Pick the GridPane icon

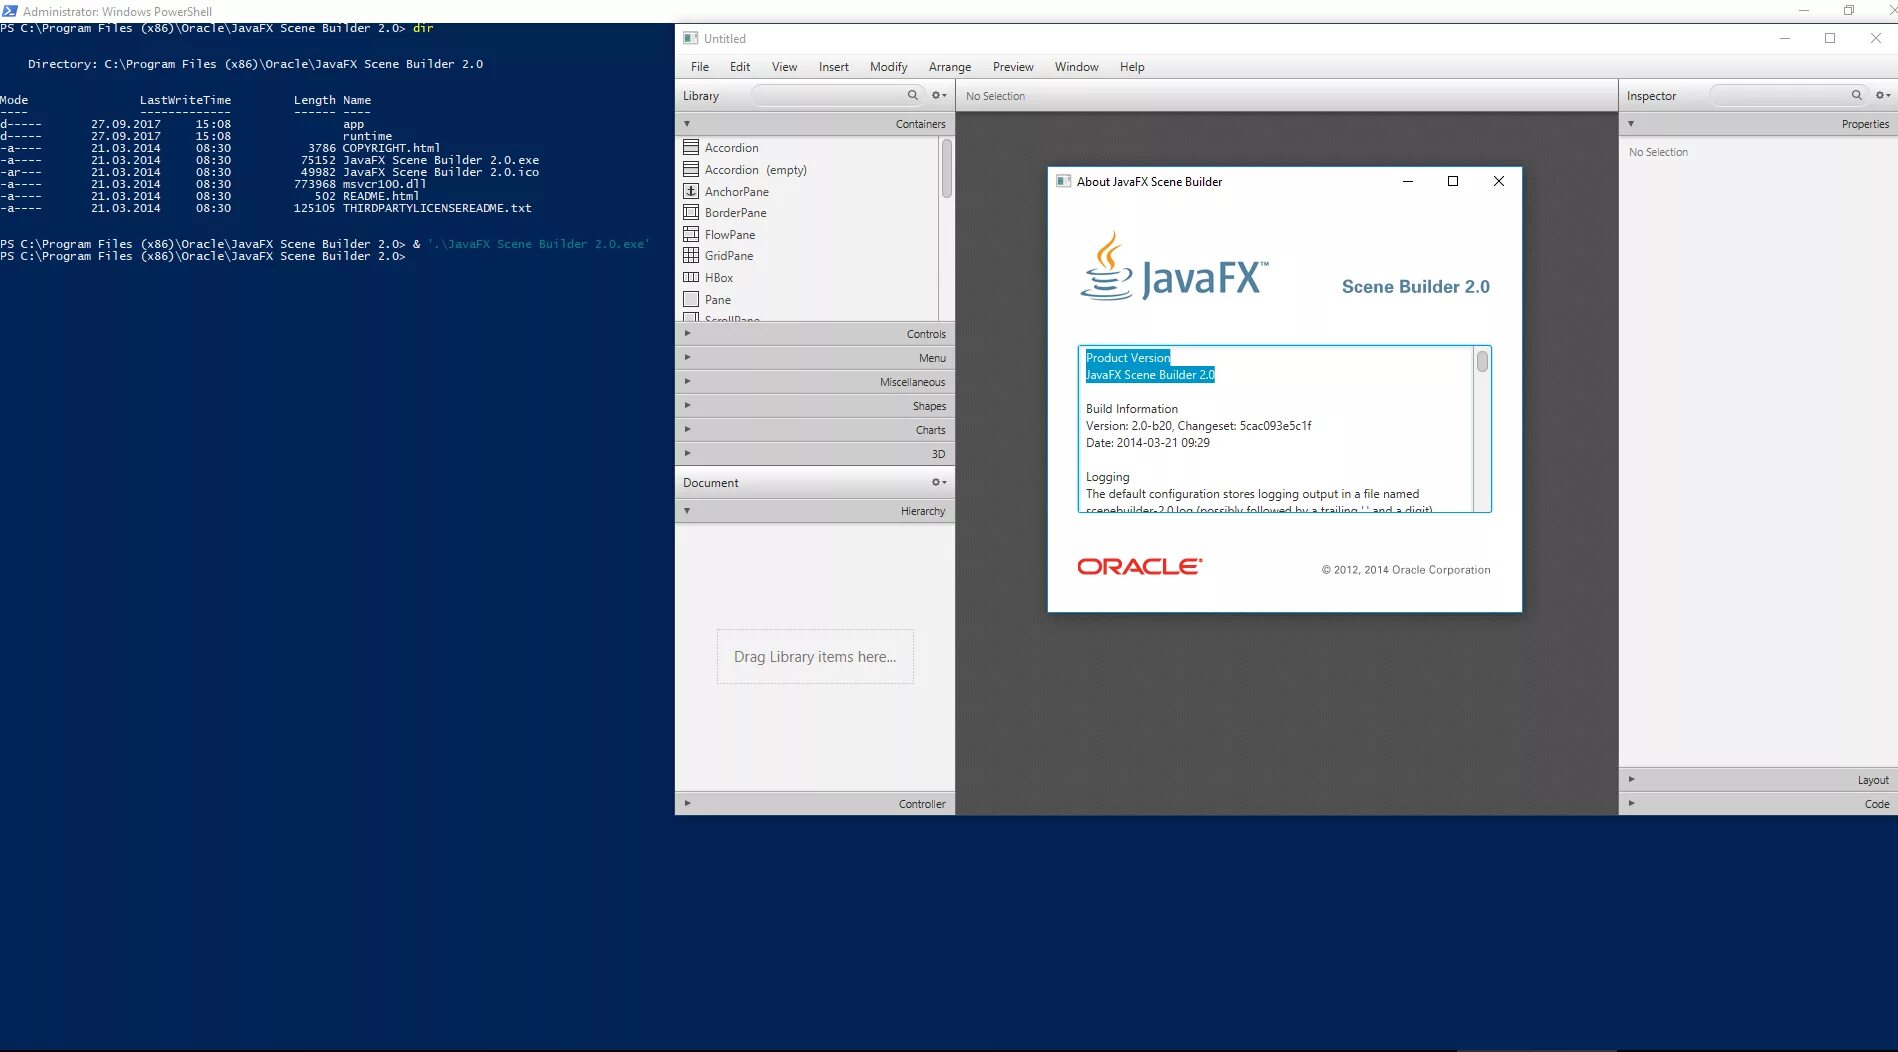[x=690, y=255]
